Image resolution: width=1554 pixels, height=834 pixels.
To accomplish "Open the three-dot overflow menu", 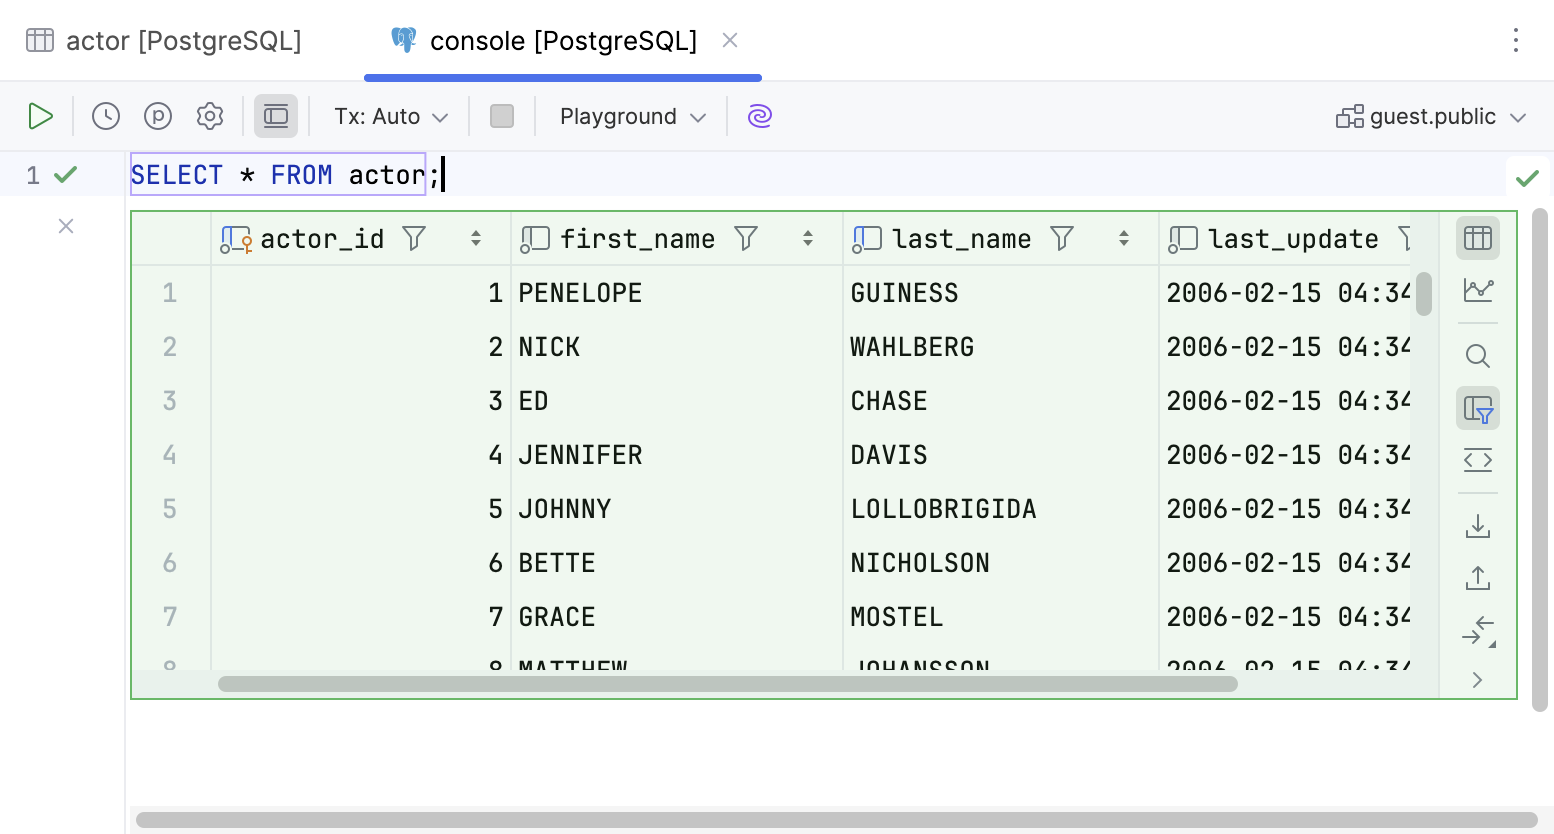I will pos(1516,40).
